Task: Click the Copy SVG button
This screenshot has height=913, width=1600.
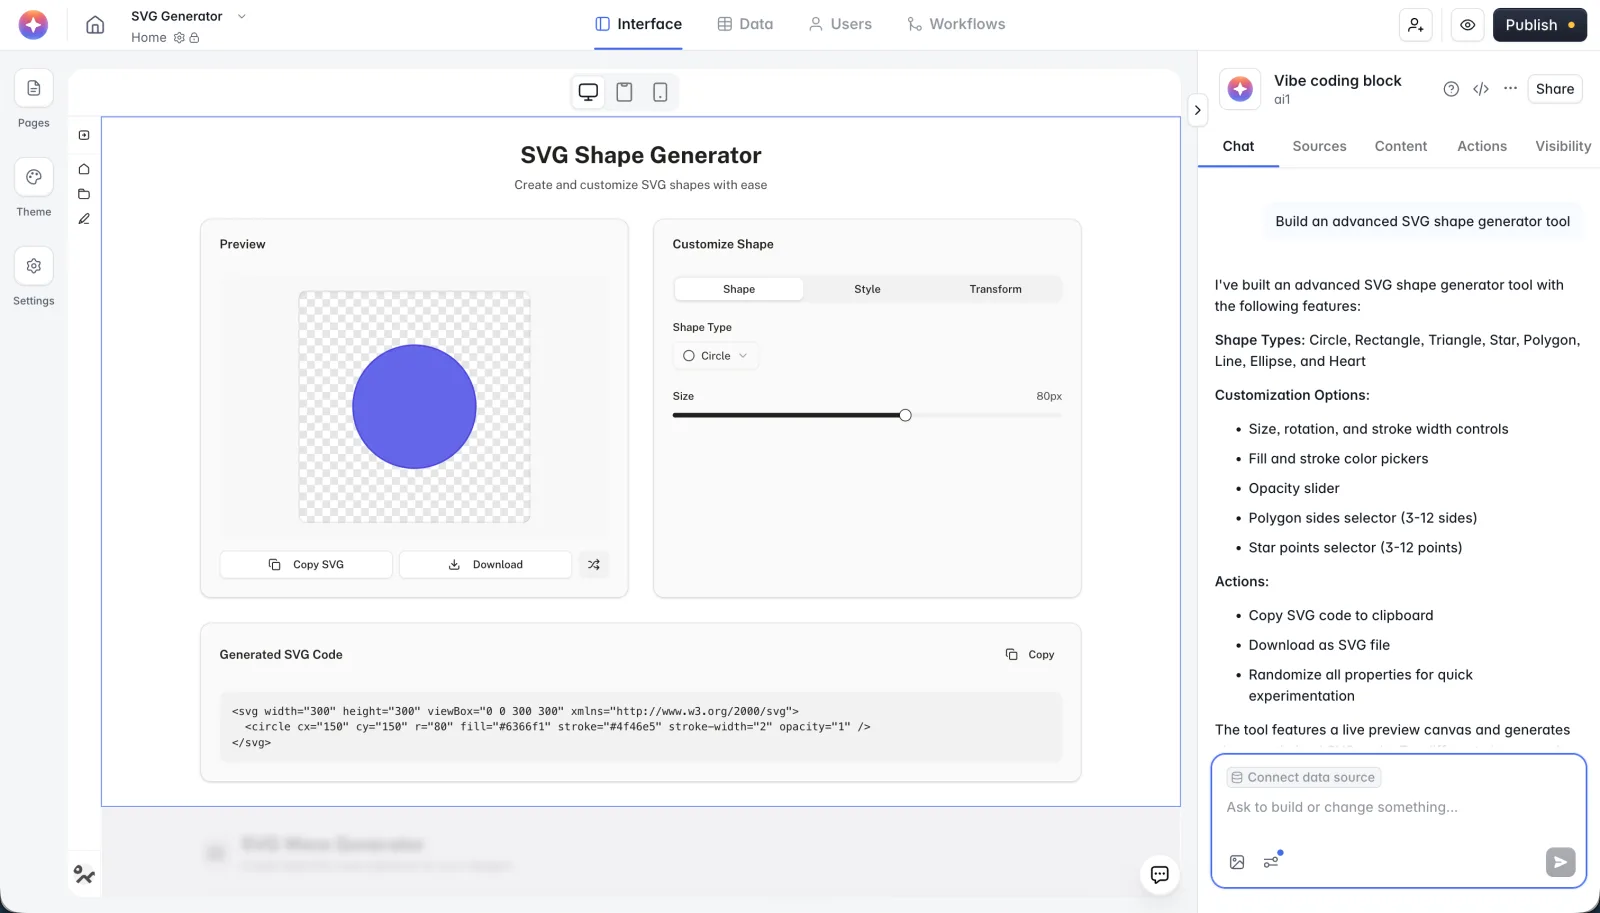Action: pyautogui.click(x=306, y=565)
